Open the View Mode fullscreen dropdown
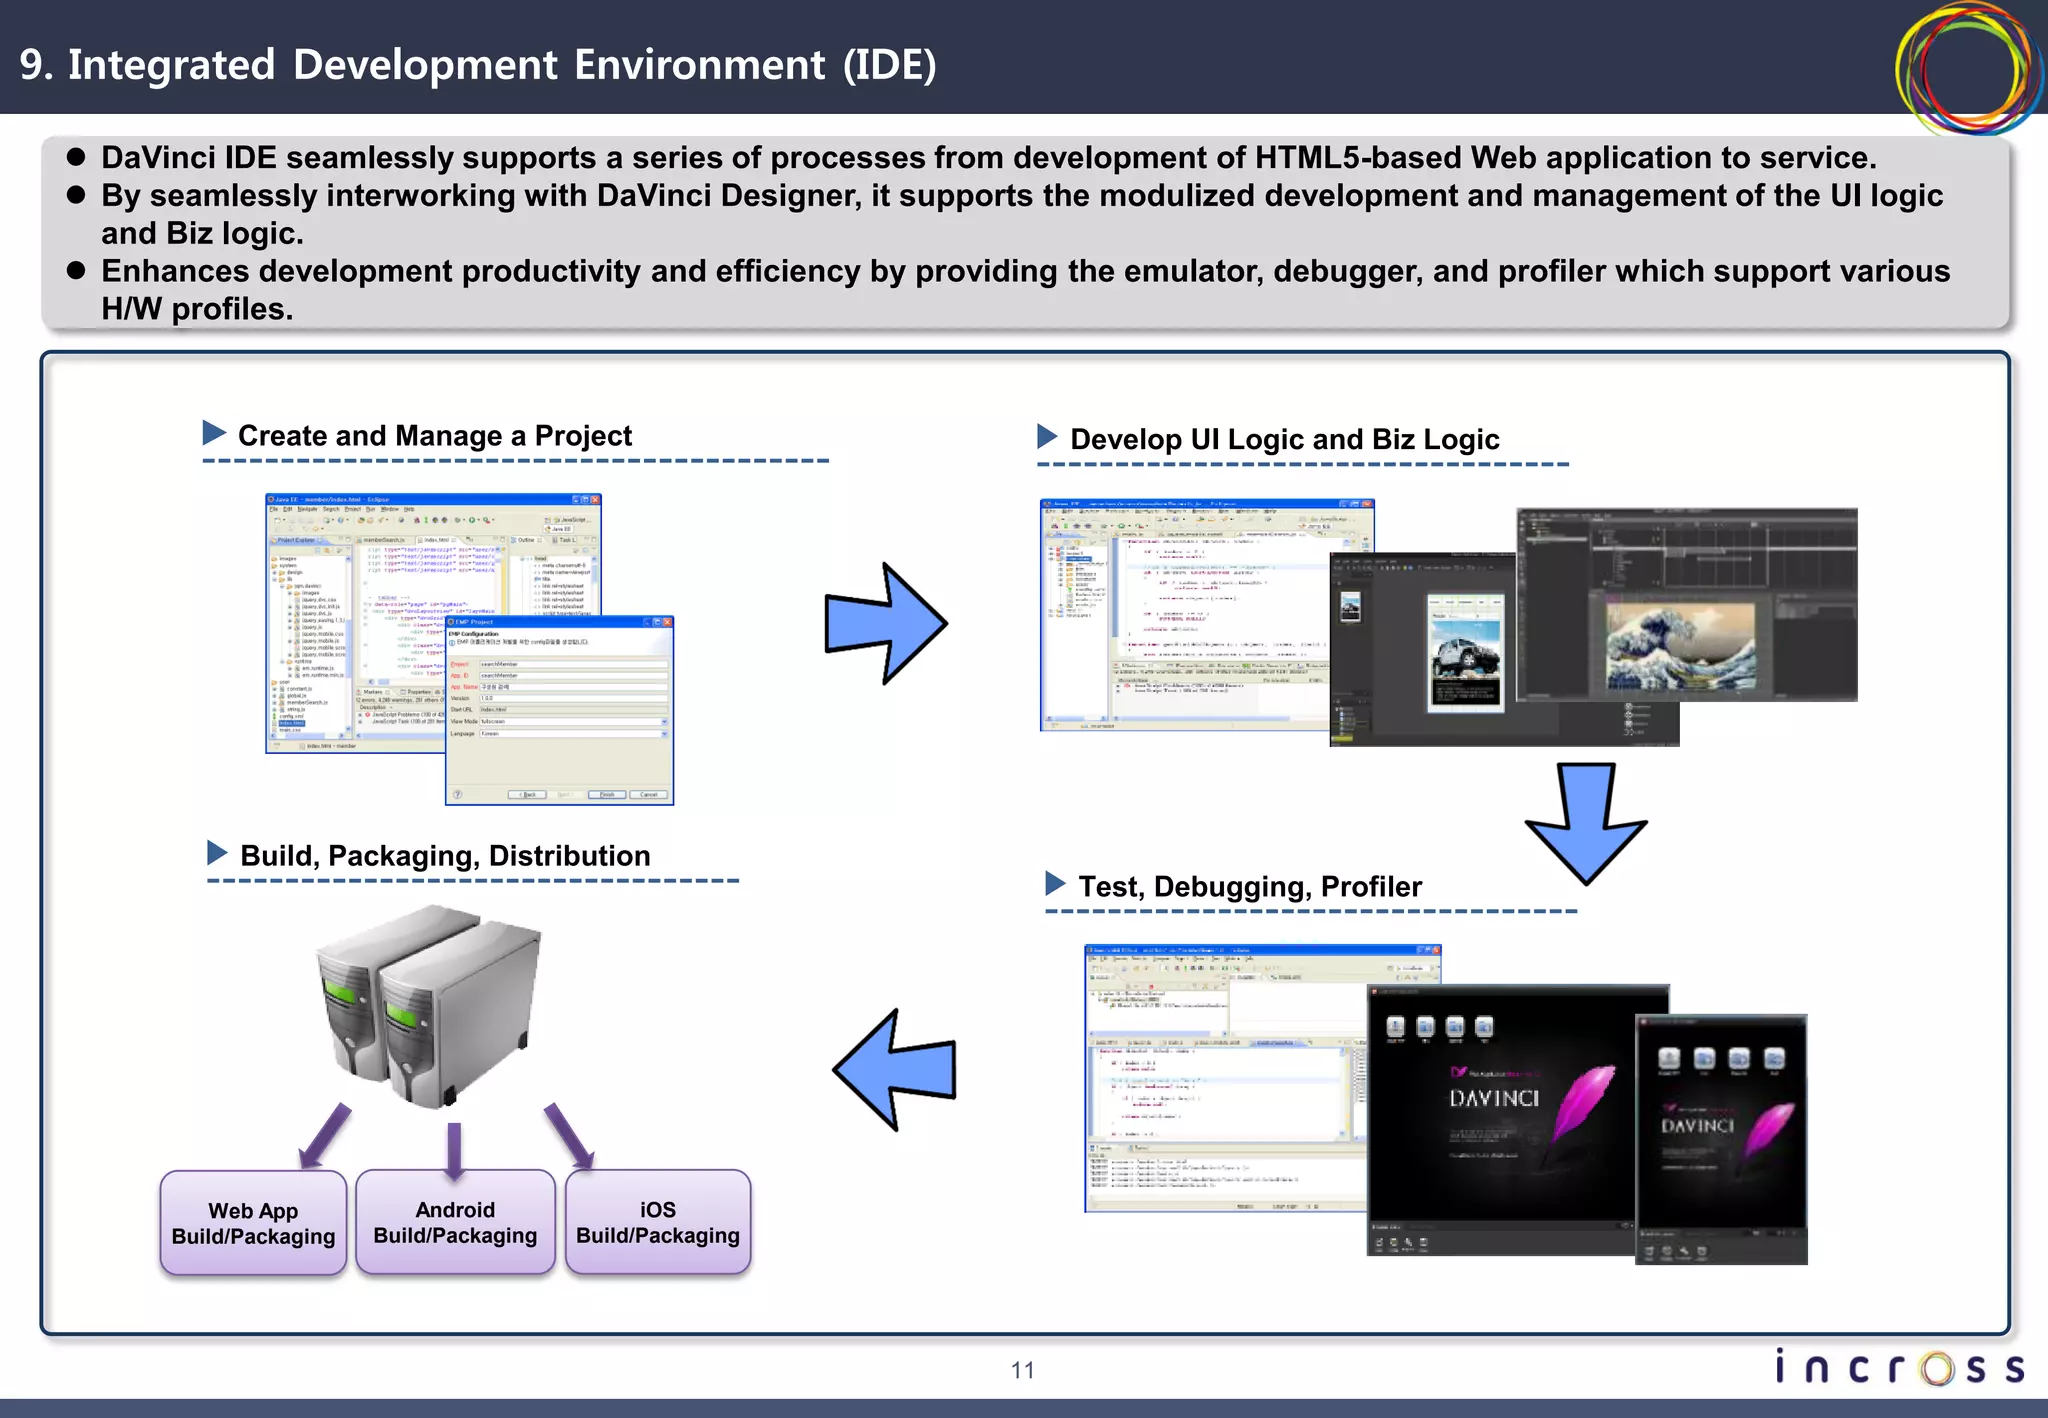 click(664, 721)
